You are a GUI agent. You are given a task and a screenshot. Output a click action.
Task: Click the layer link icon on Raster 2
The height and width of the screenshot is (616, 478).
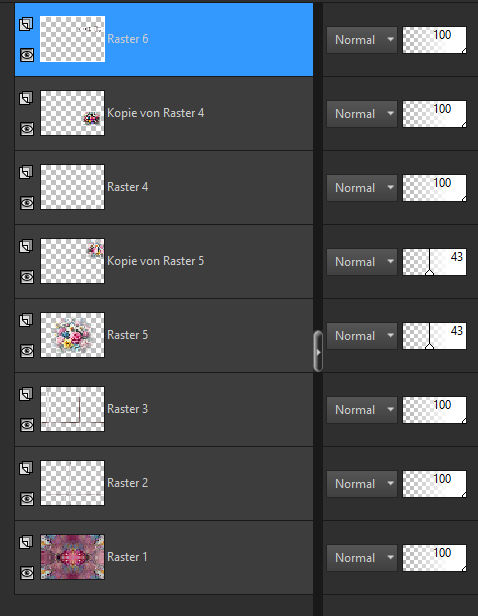(26, 468)
